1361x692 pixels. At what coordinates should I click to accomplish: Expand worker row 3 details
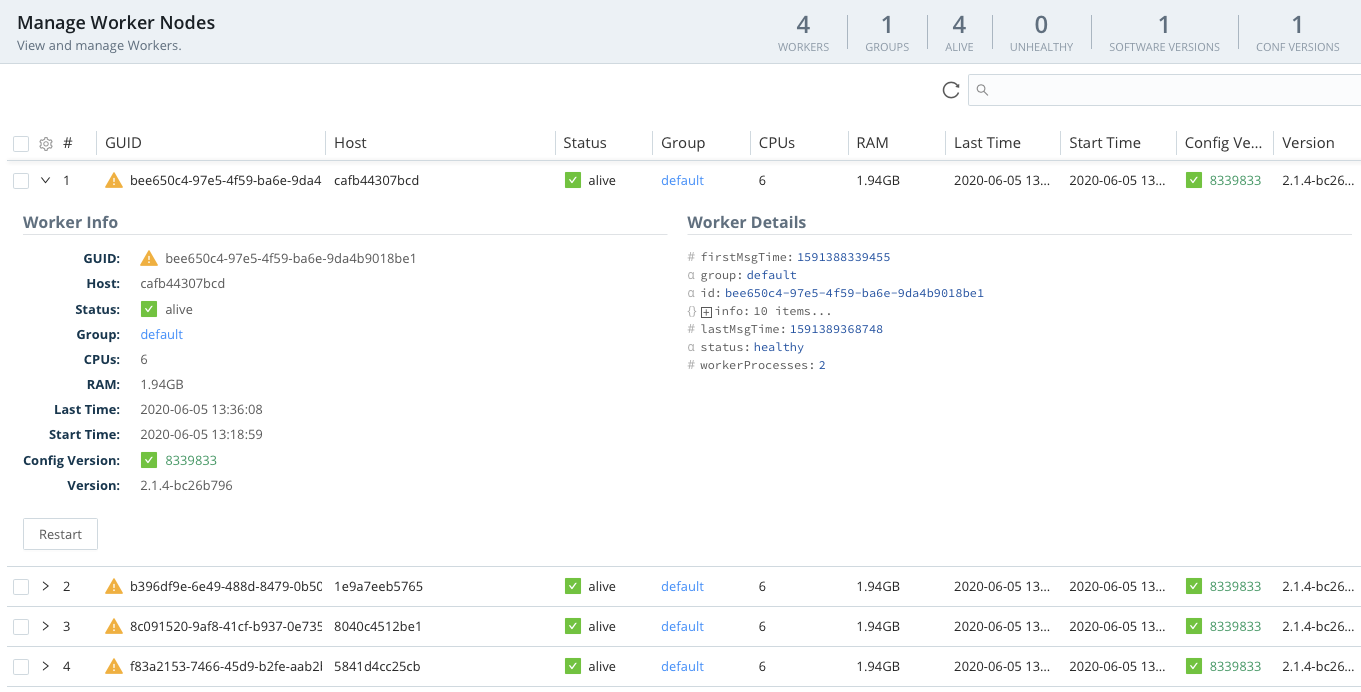click(x=45, y=627)
